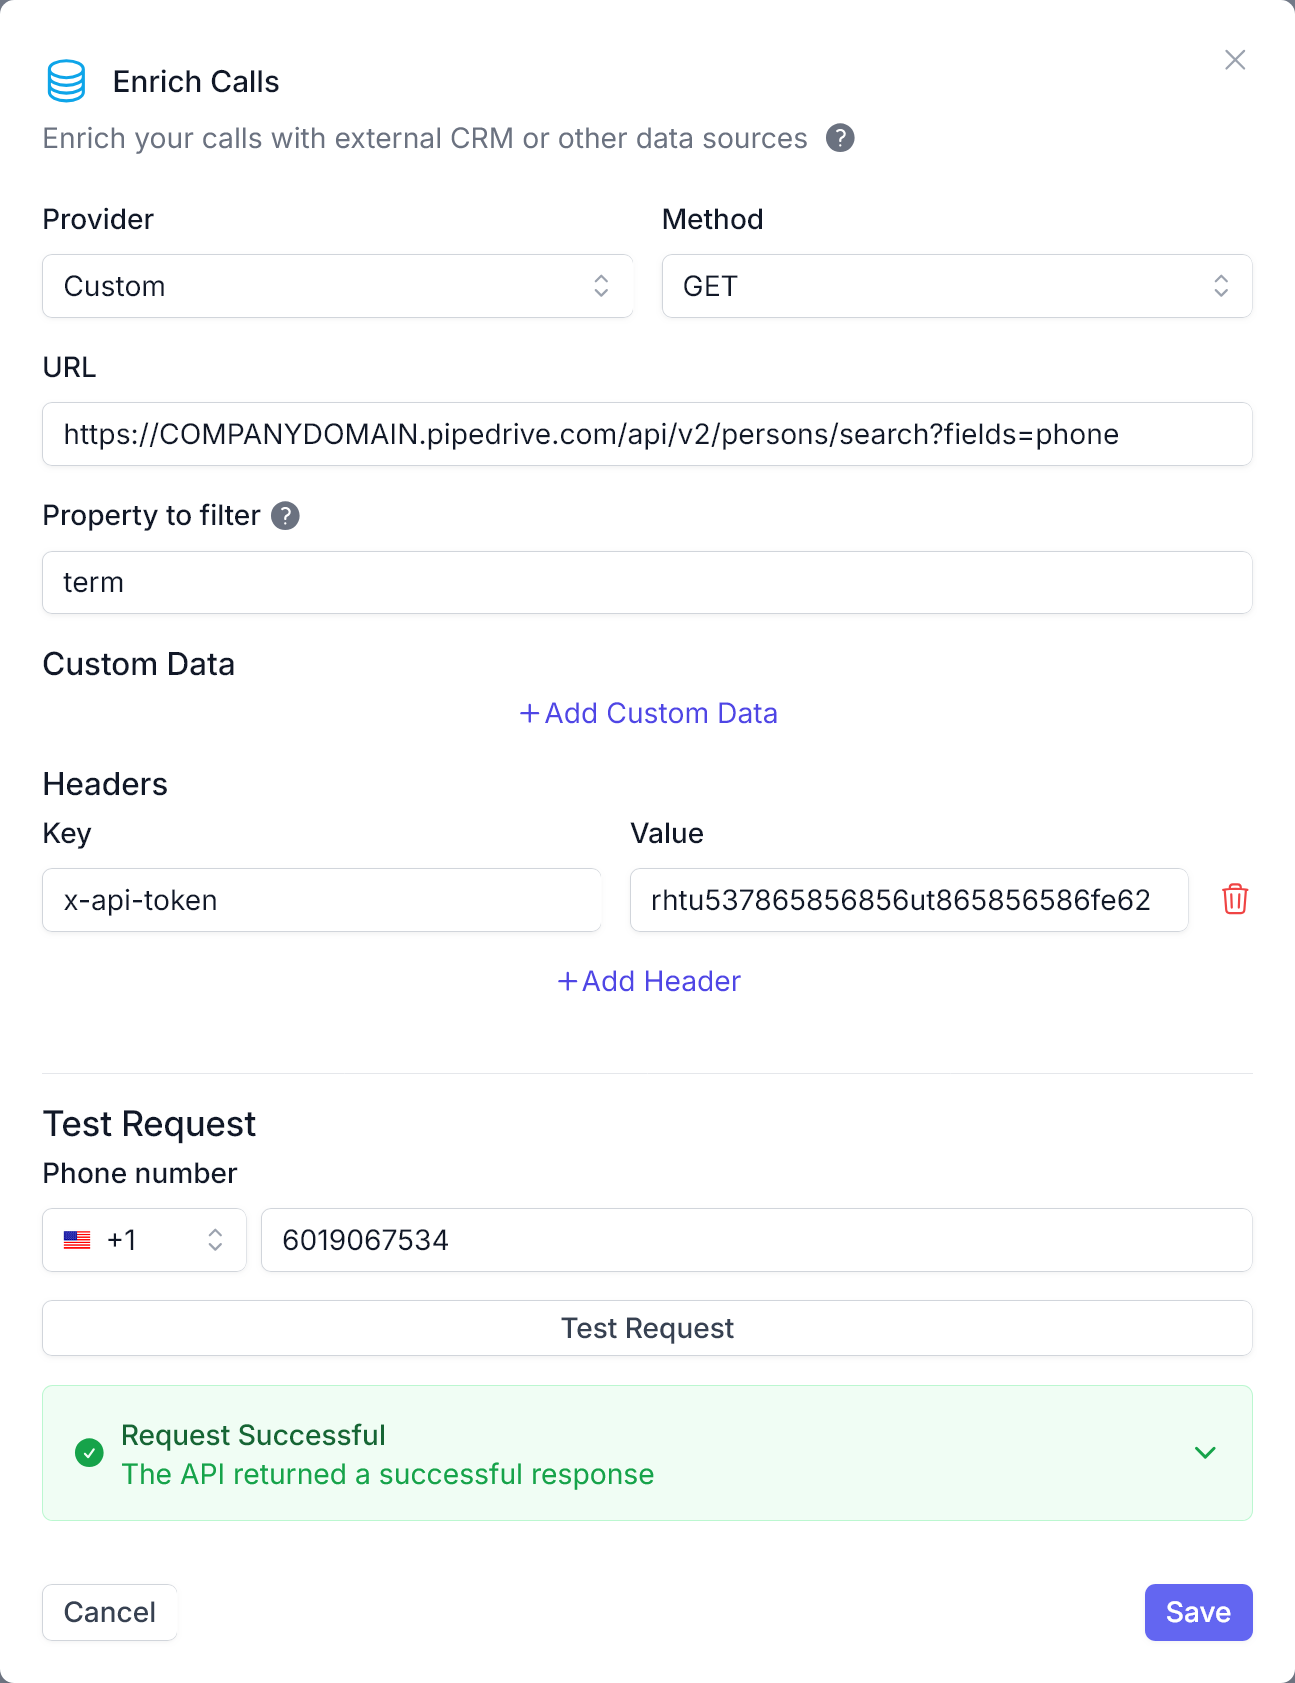Close the Enrich Calls dialog

pyautogui.click(x=1235, y=60)
